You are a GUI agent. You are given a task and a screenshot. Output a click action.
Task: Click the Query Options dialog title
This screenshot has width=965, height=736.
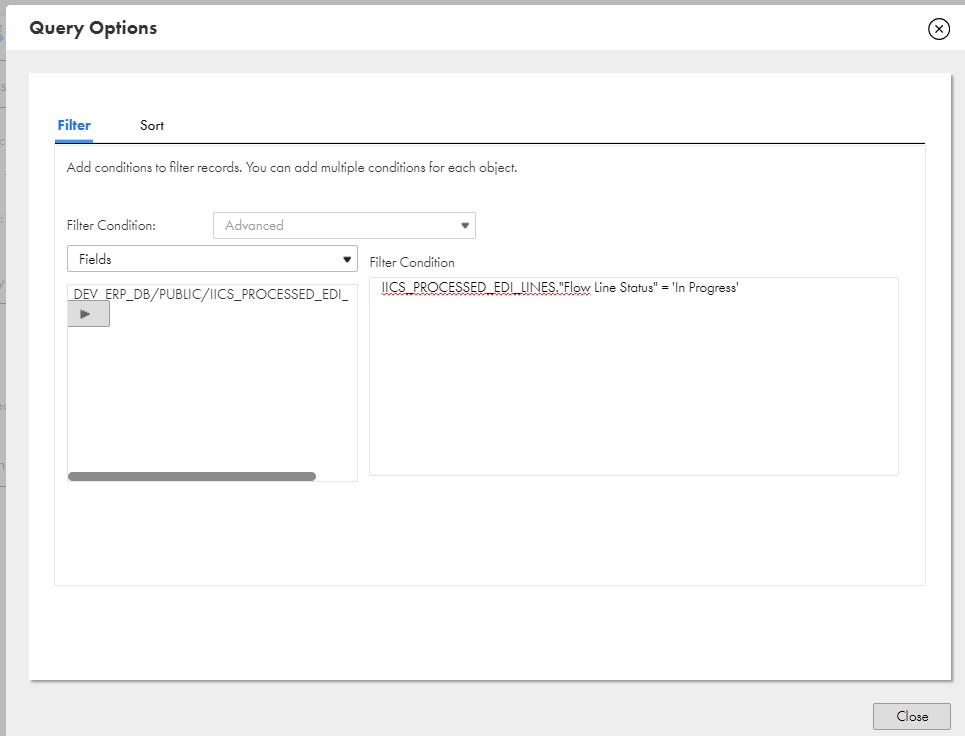pyautogui.click(x=93, y=28)
